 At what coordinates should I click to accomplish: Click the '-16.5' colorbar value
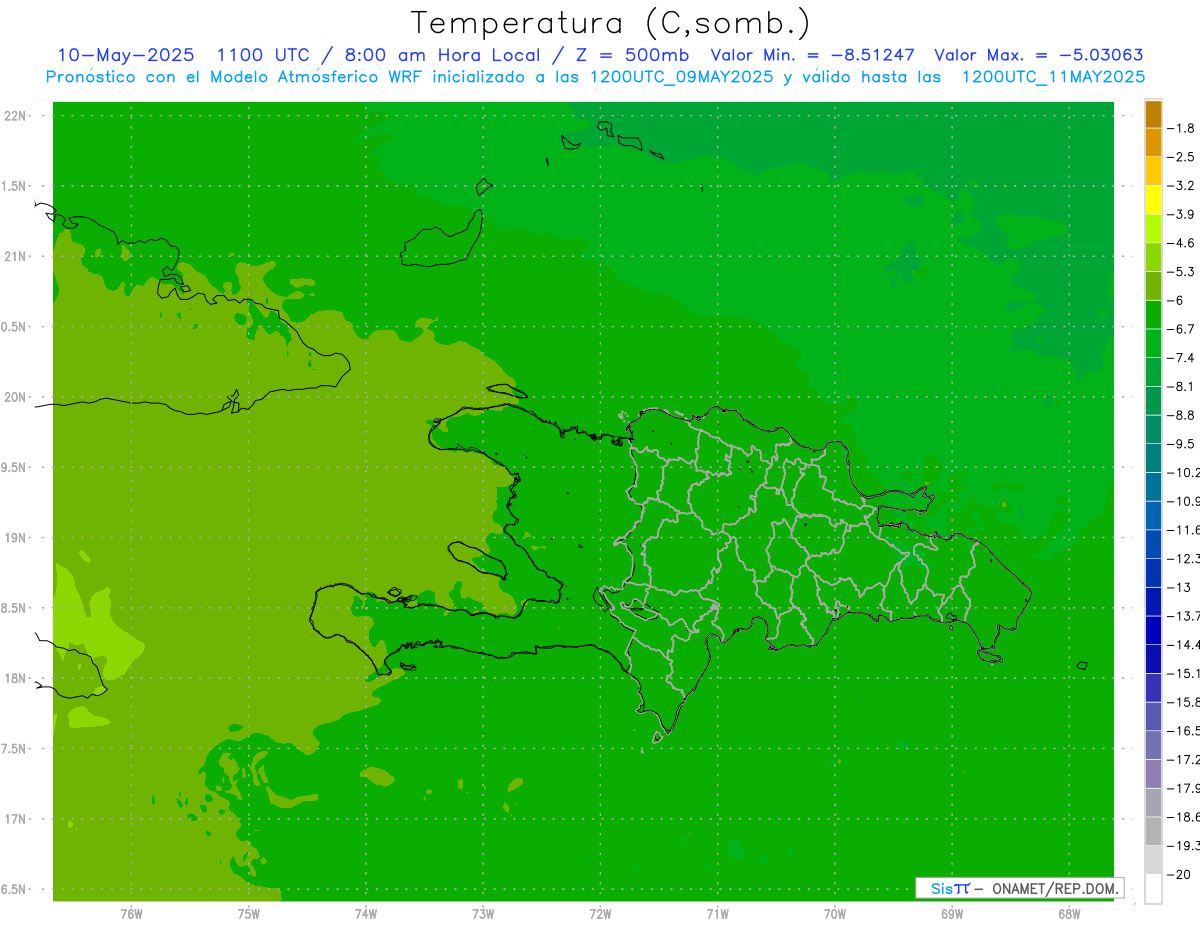point(1184,730)
